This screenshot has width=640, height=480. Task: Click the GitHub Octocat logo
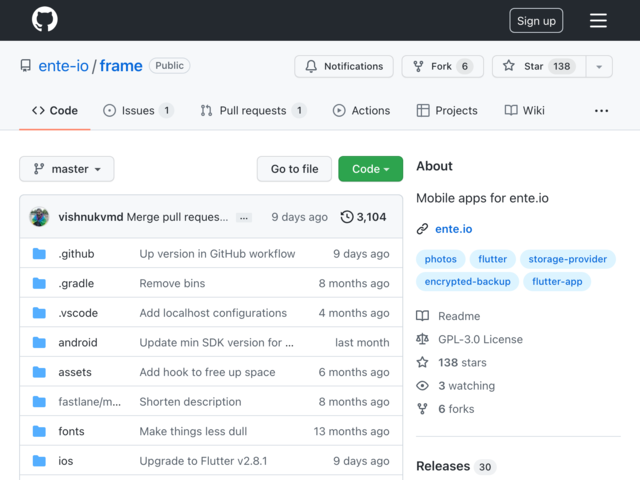[44, 19]
